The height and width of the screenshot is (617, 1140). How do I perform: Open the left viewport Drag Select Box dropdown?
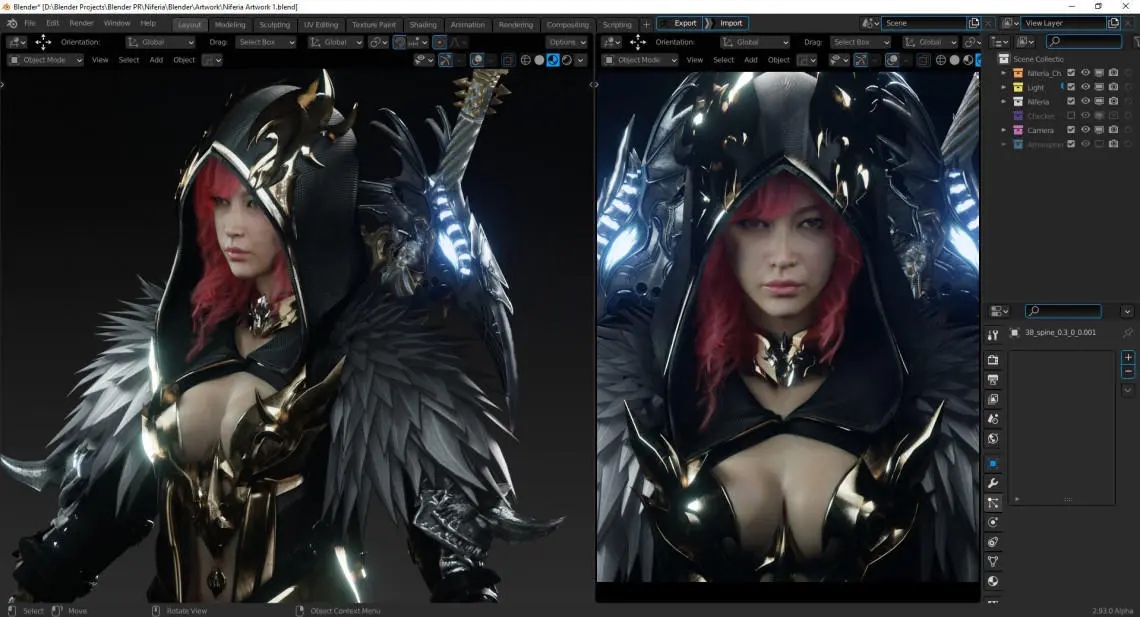tap(265, 42)
